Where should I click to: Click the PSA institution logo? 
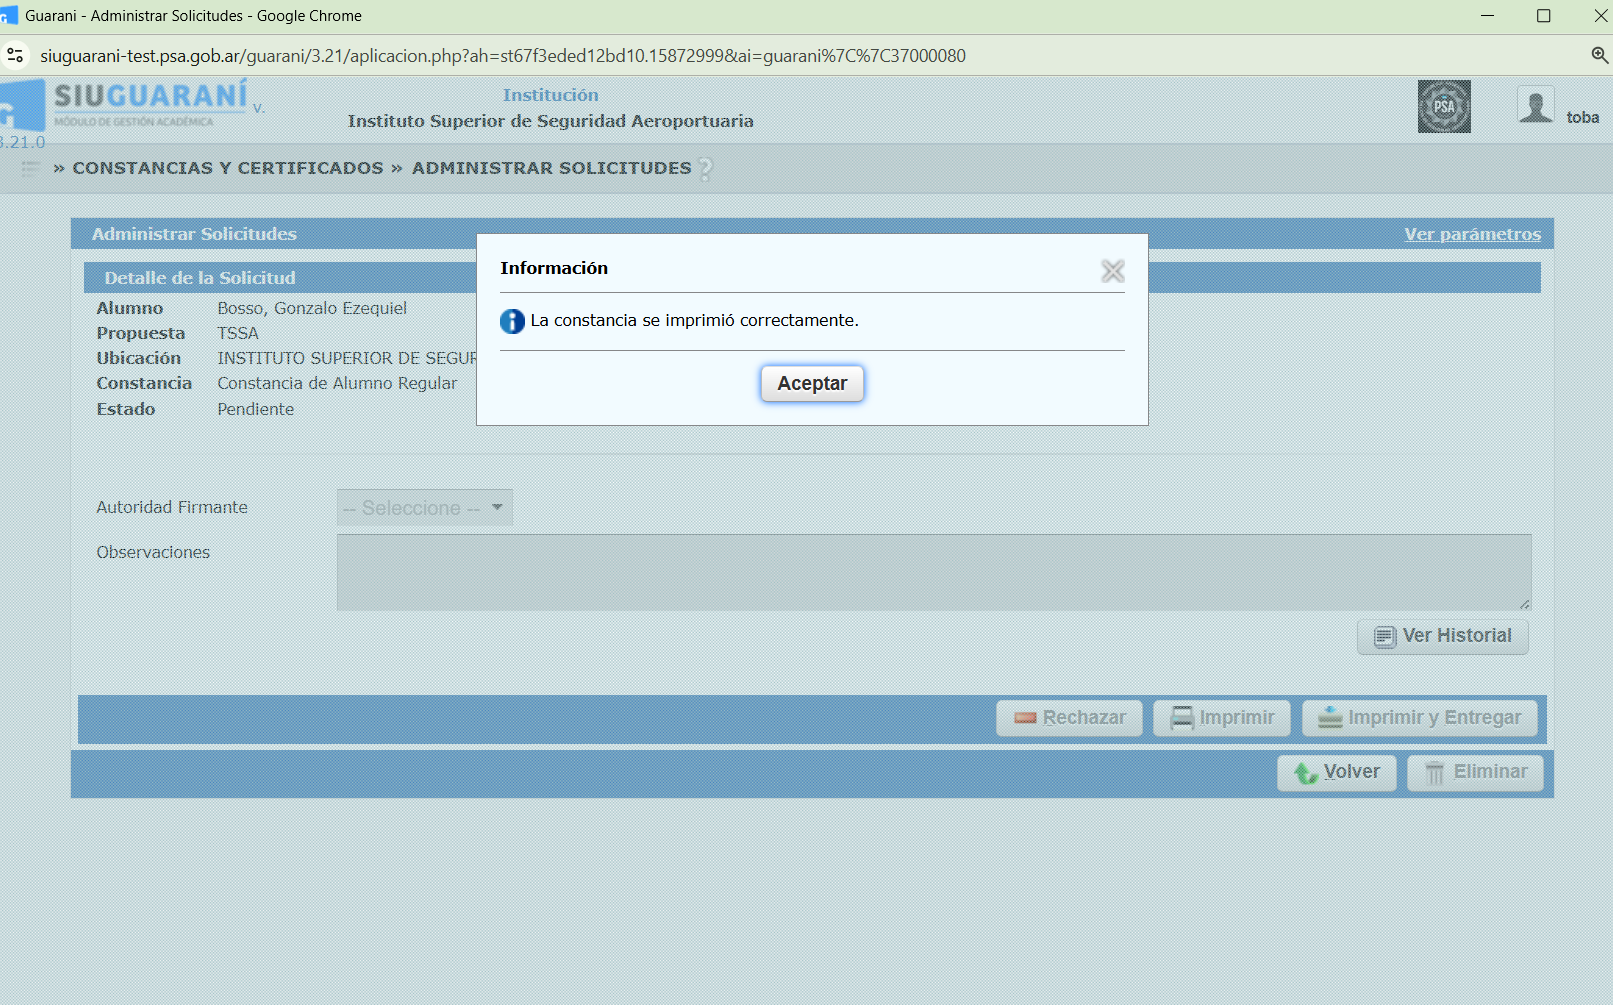(1444, 107)
